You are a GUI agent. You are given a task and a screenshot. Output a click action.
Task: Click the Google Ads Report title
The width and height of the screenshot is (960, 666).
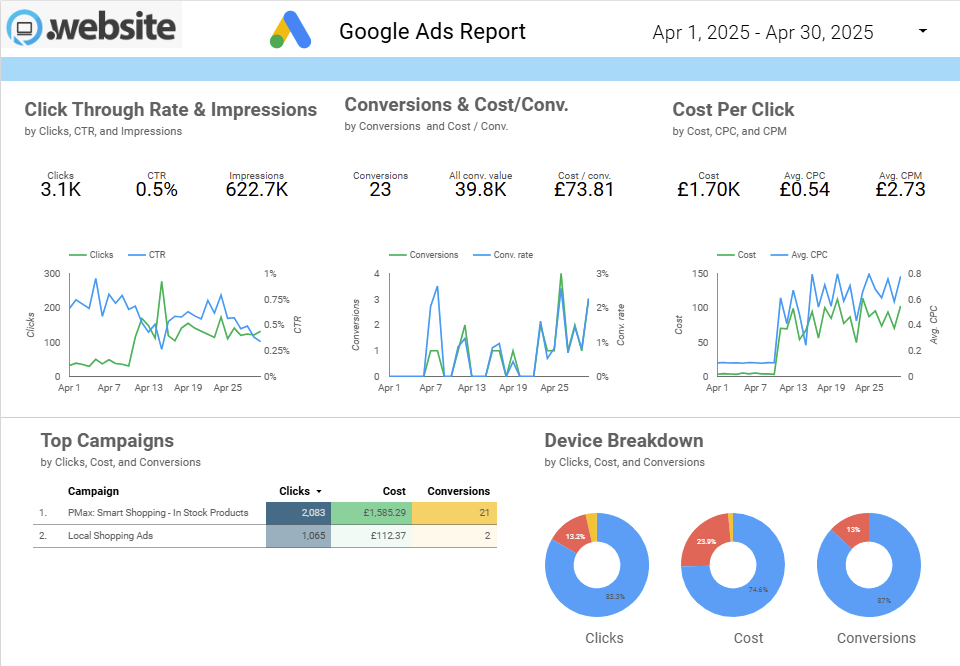(432, 31)
